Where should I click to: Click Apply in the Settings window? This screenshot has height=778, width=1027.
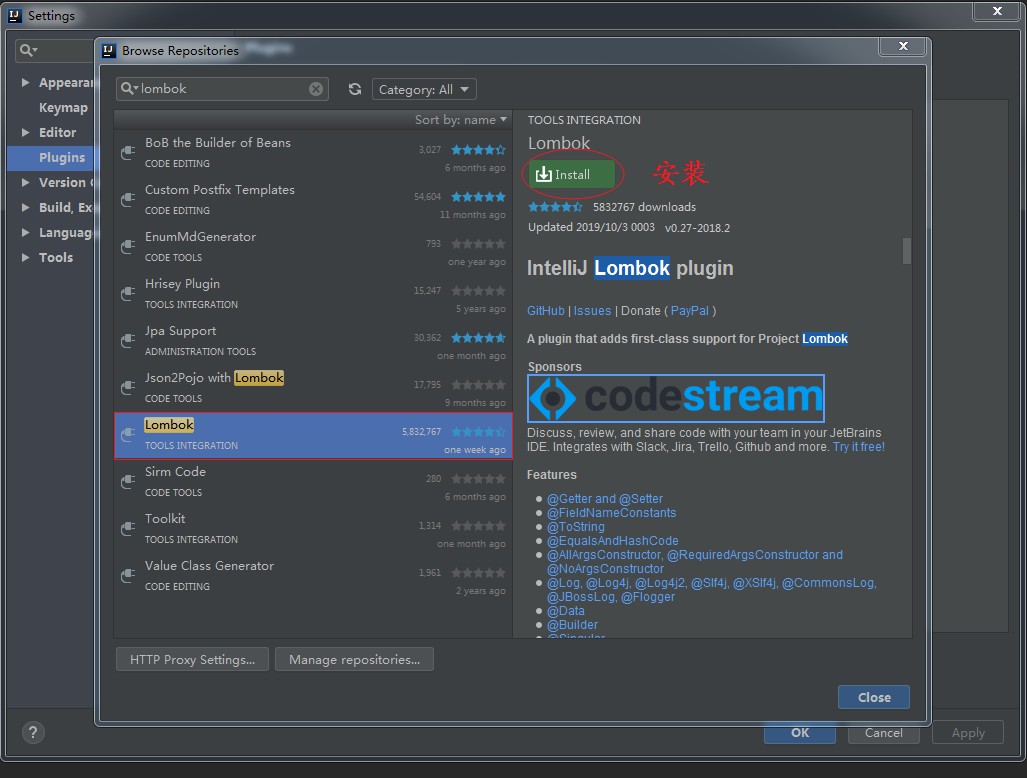pyautogui.click(x=968, y=733)
